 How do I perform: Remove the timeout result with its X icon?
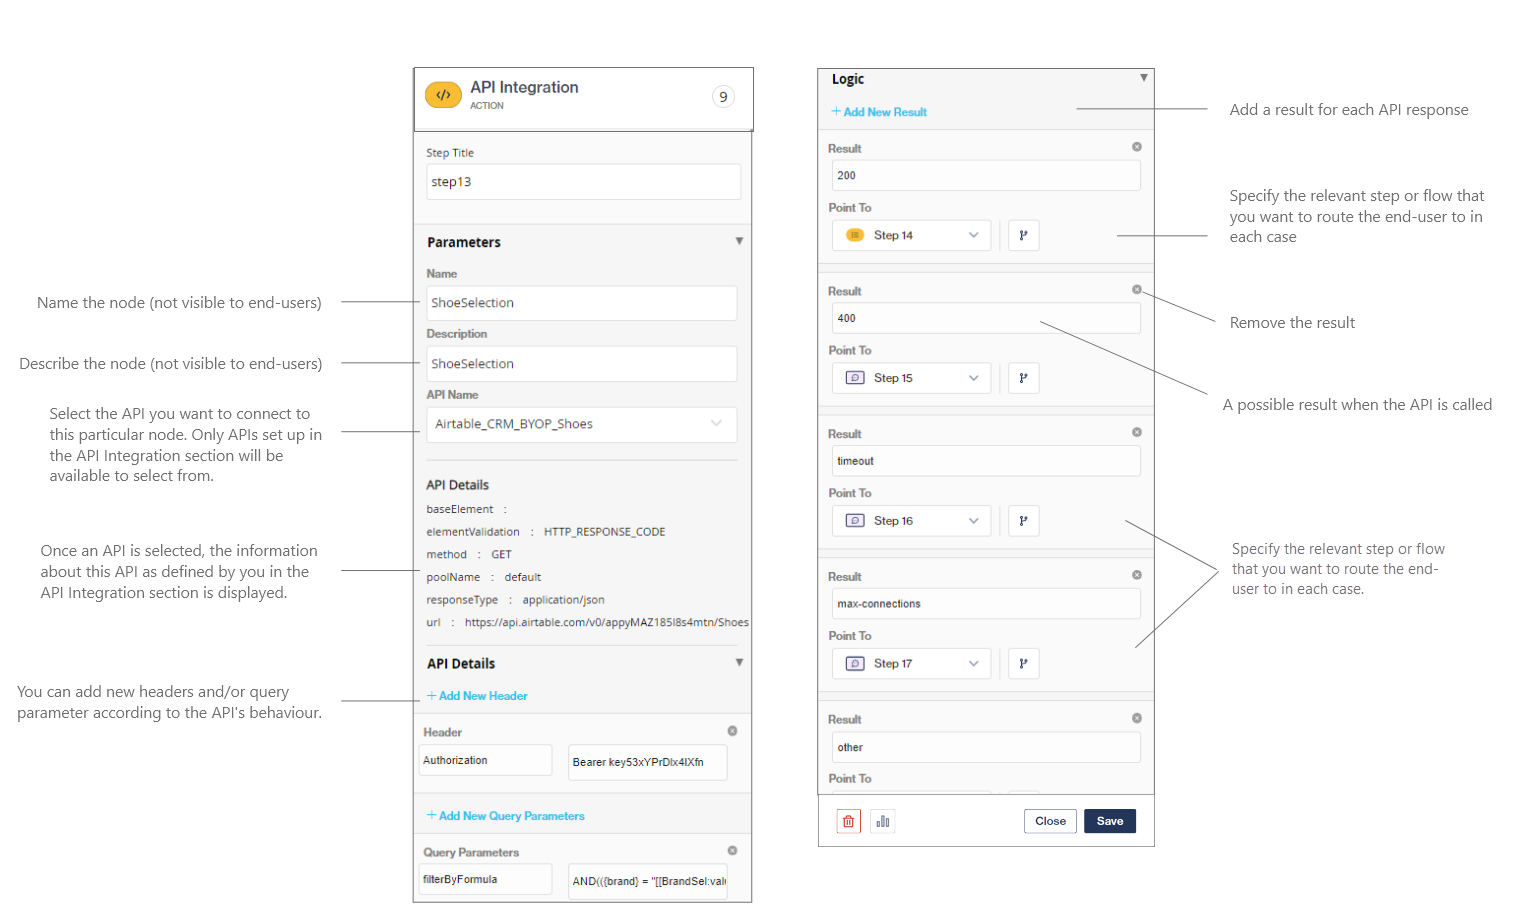(x=1136, y=431)
